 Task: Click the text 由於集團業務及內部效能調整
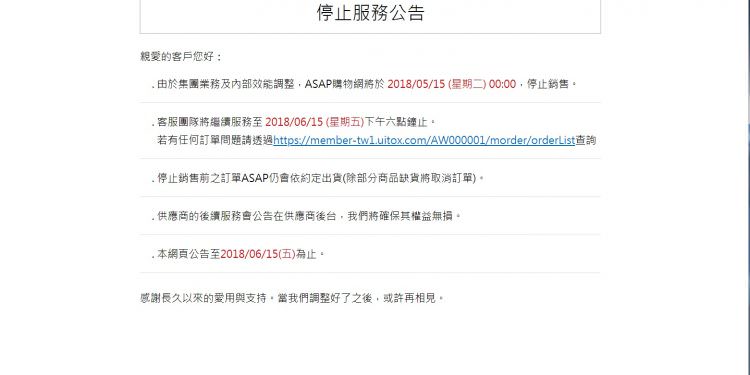click(226, 84)
